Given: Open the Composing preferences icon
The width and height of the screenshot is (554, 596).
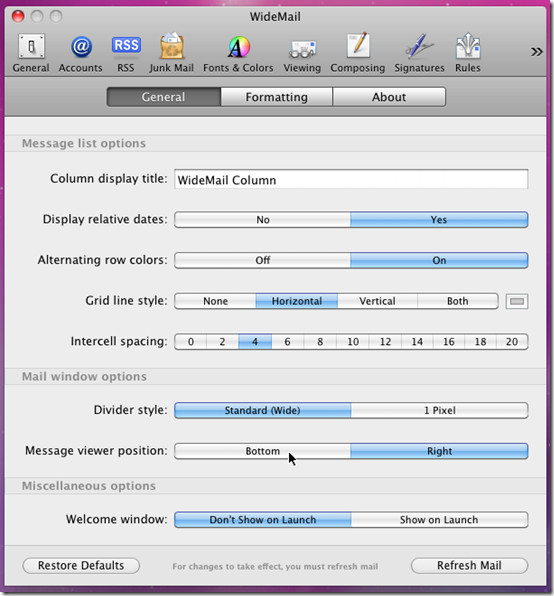Looking at the screenshot, I should tap(358, 53).
